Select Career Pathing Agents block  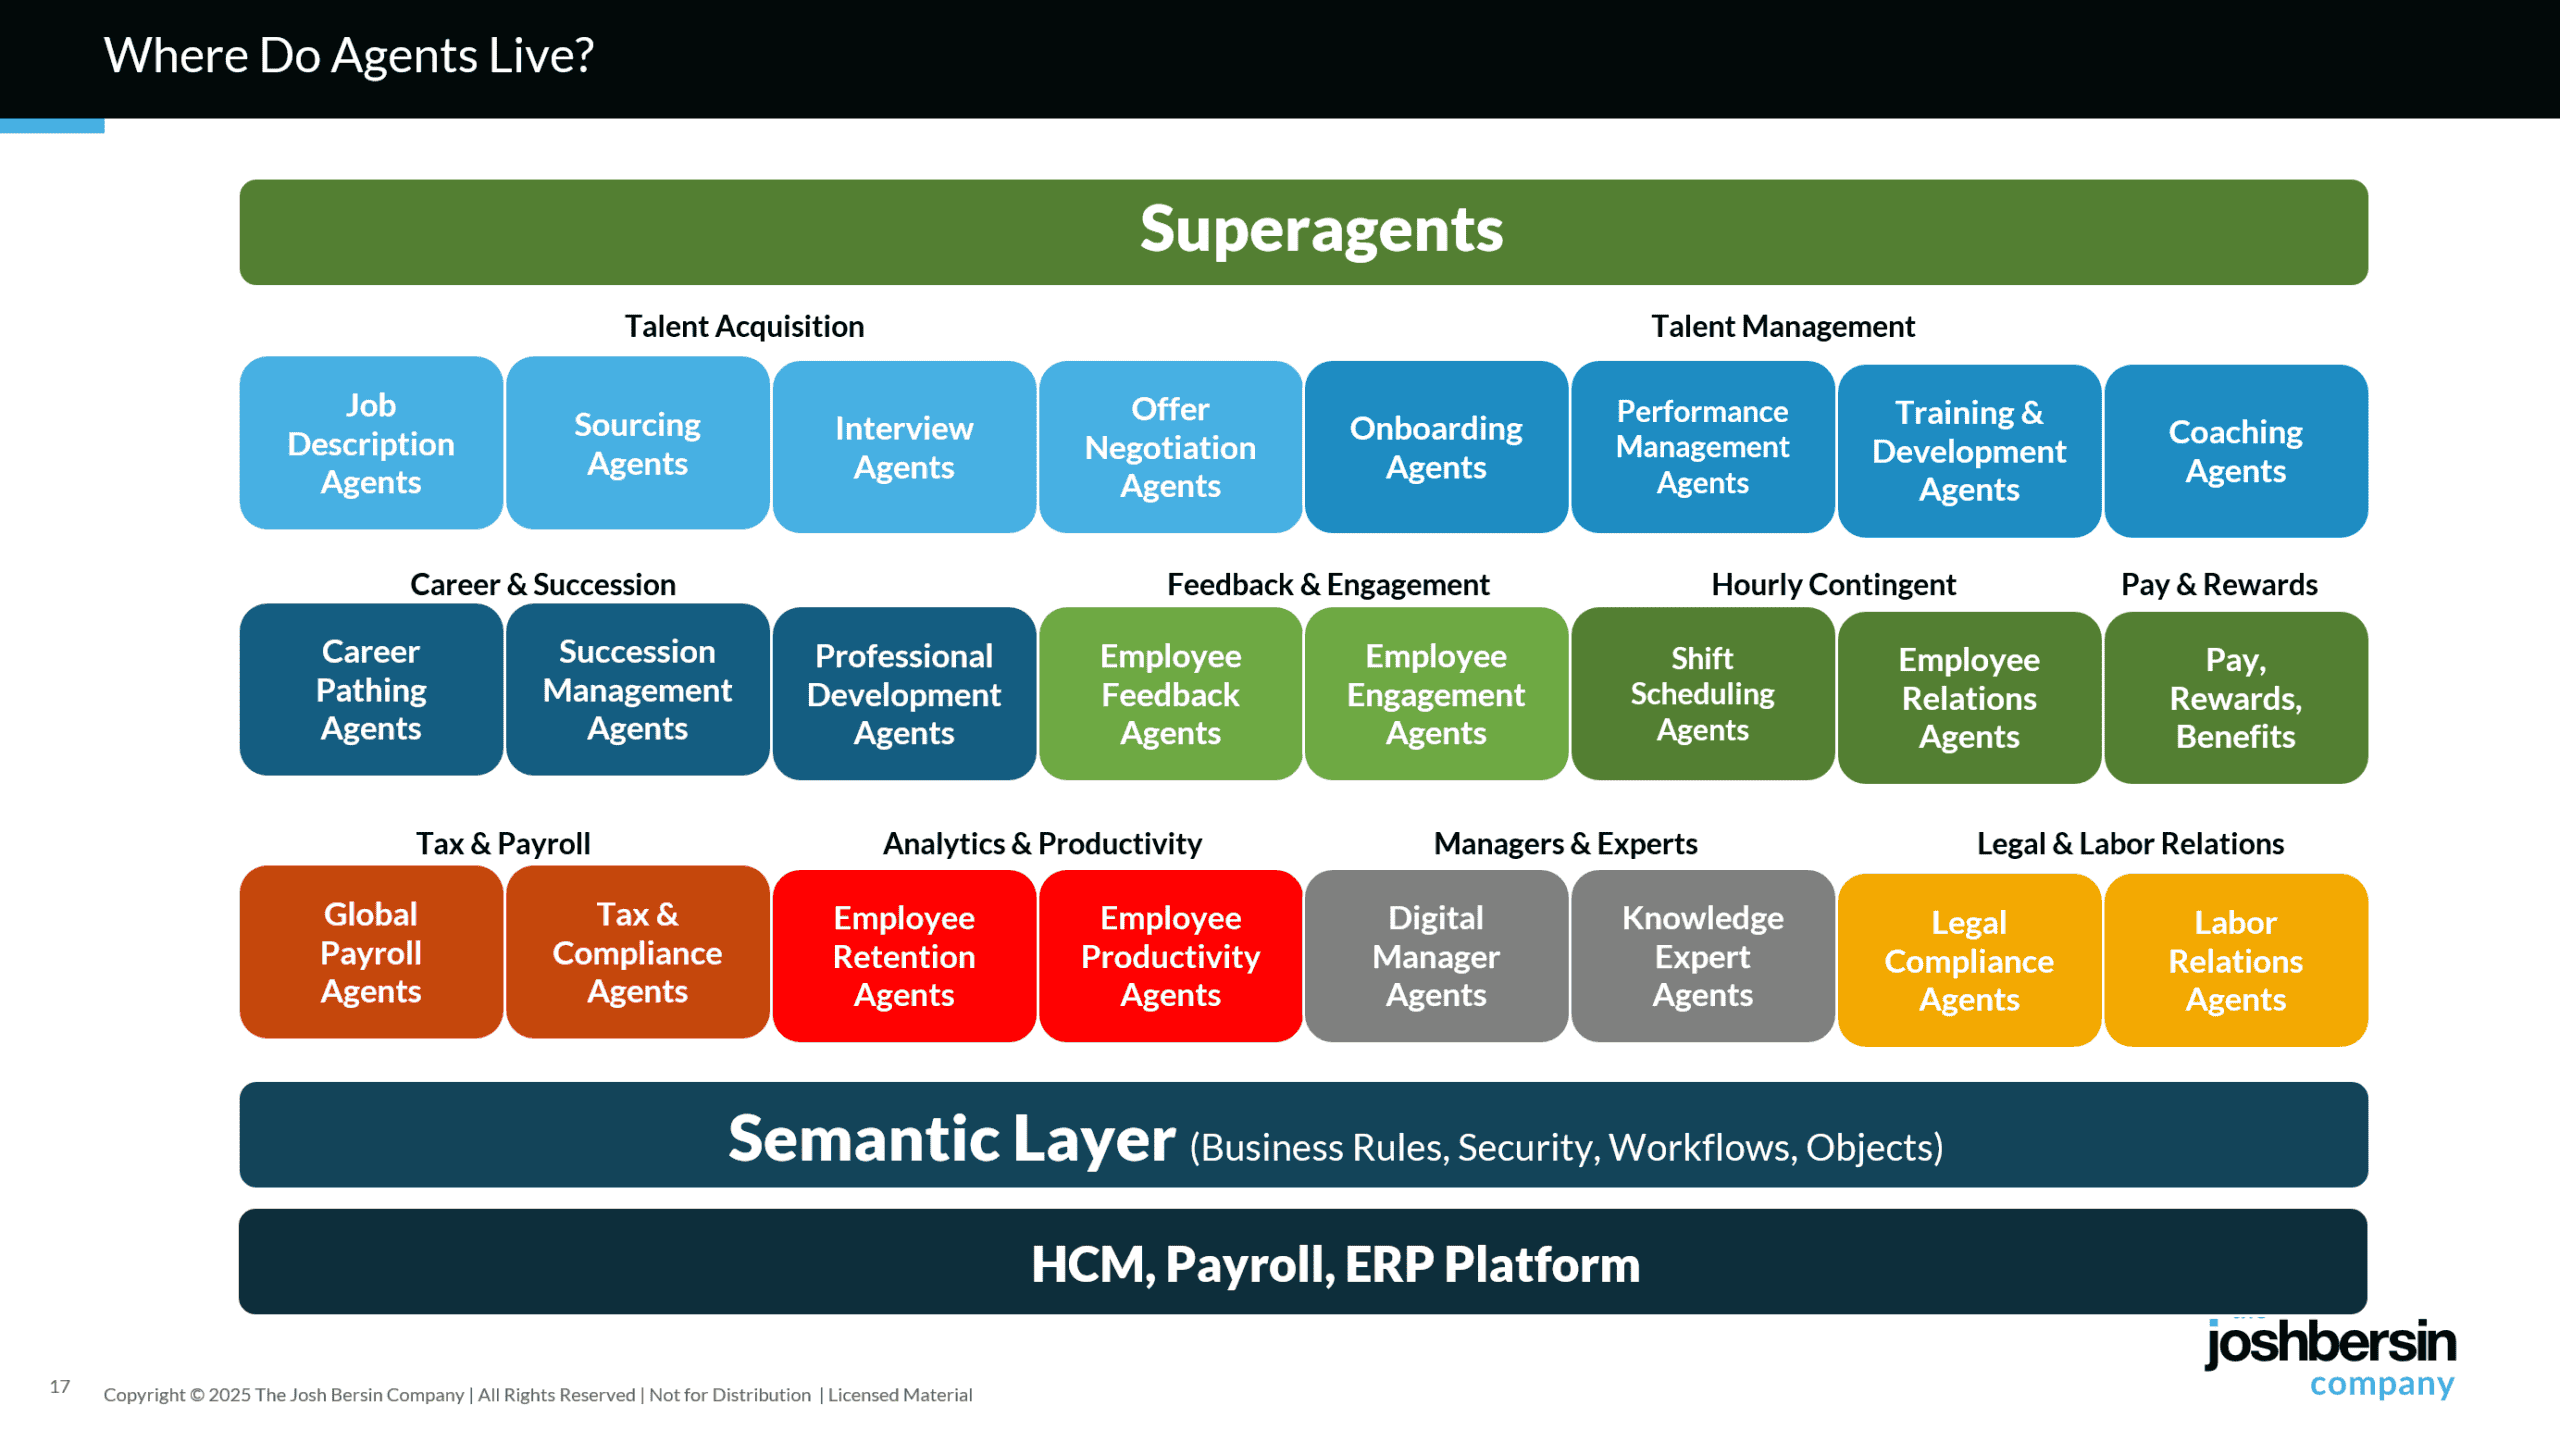(371, 691)
